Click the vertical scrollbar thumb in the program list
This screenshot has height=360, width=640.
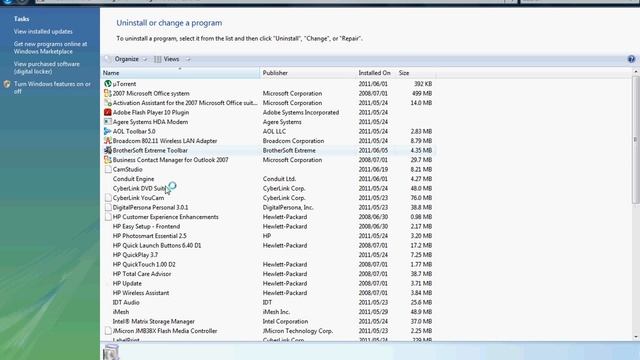pos(635,140)
